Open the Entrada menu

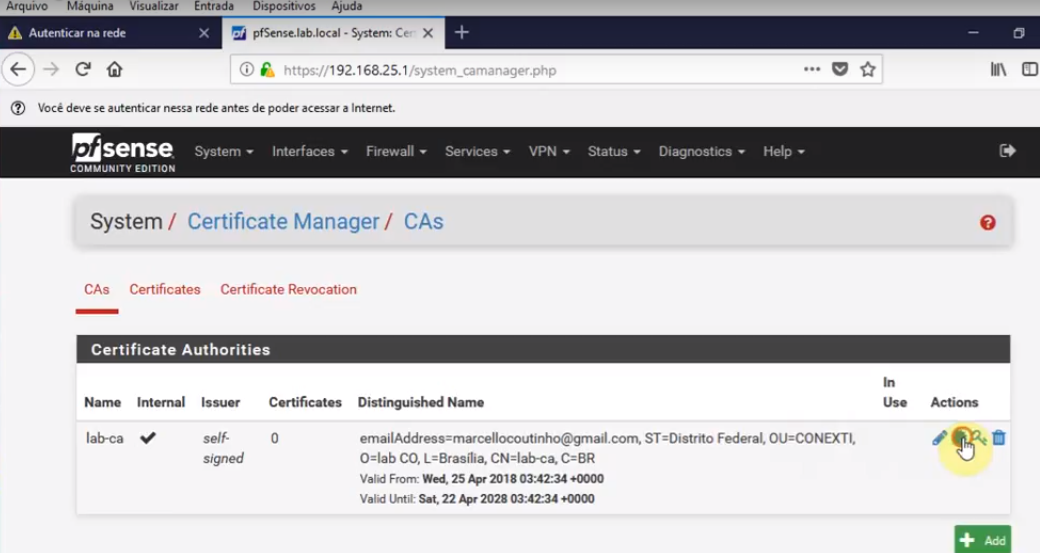(x=214, y=7)
